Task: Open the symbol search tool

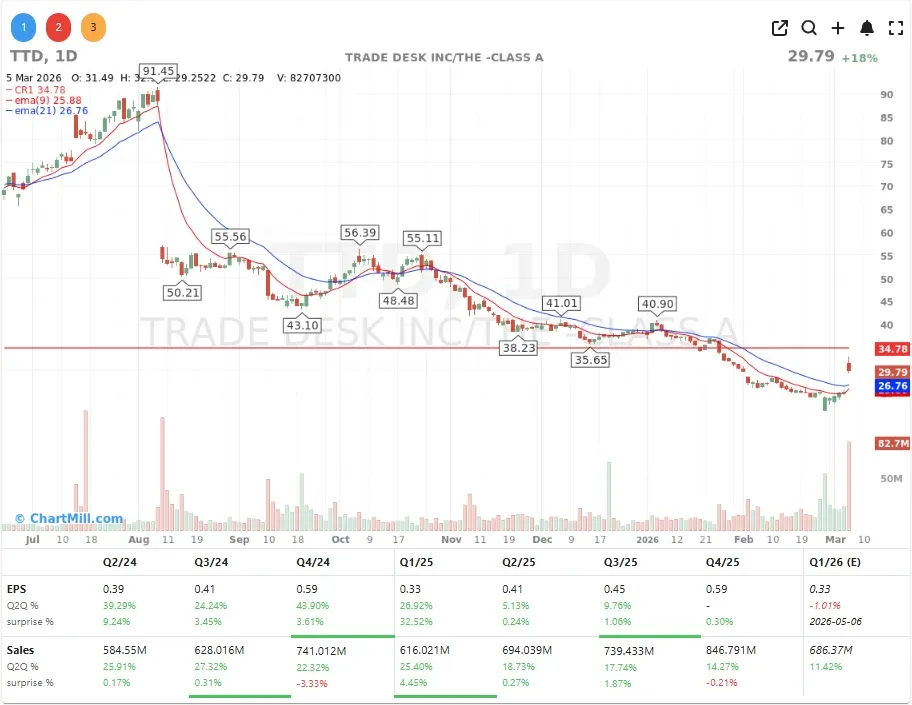Action: 808,28
